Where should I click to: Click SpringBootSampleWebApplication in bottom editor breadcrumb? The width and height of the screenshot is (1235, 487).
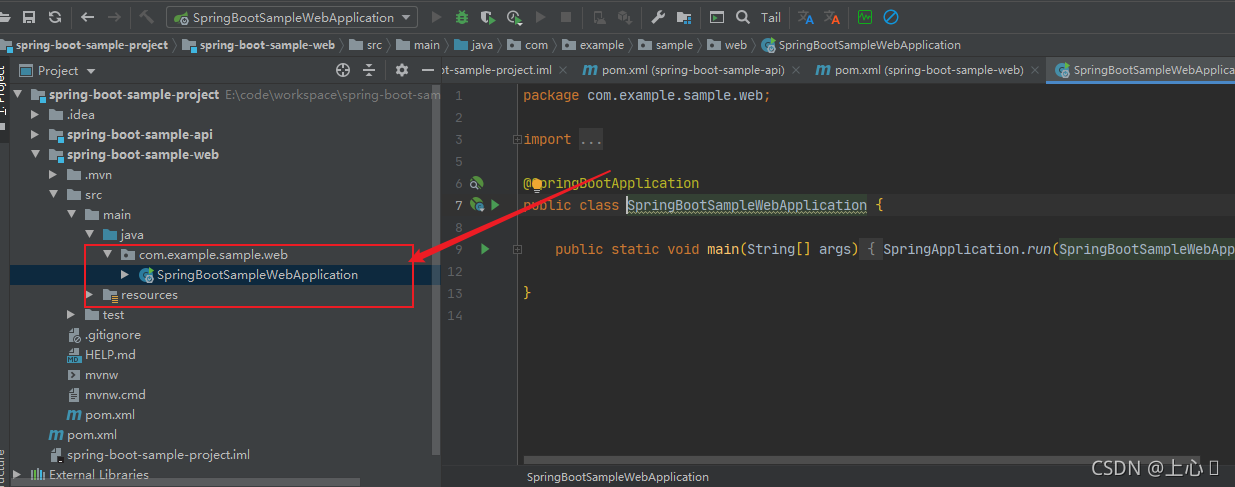click(x=618, y=477)
